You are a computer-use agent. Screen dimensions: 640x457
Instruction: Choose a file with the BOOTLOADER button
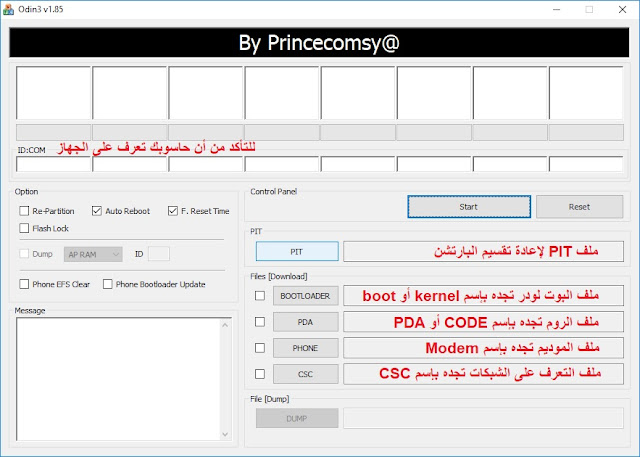[306, 296]
